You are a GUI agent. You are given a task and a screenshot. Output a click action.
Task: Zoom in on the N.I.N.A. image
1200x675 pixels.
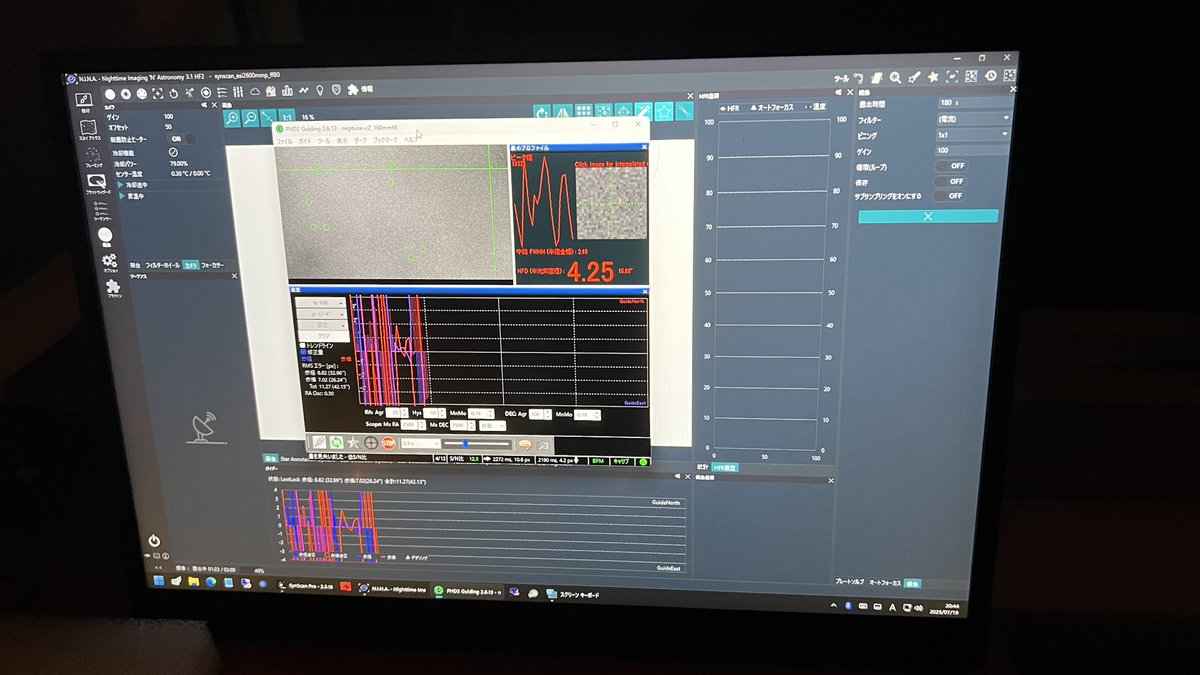(x=232, y=117)
